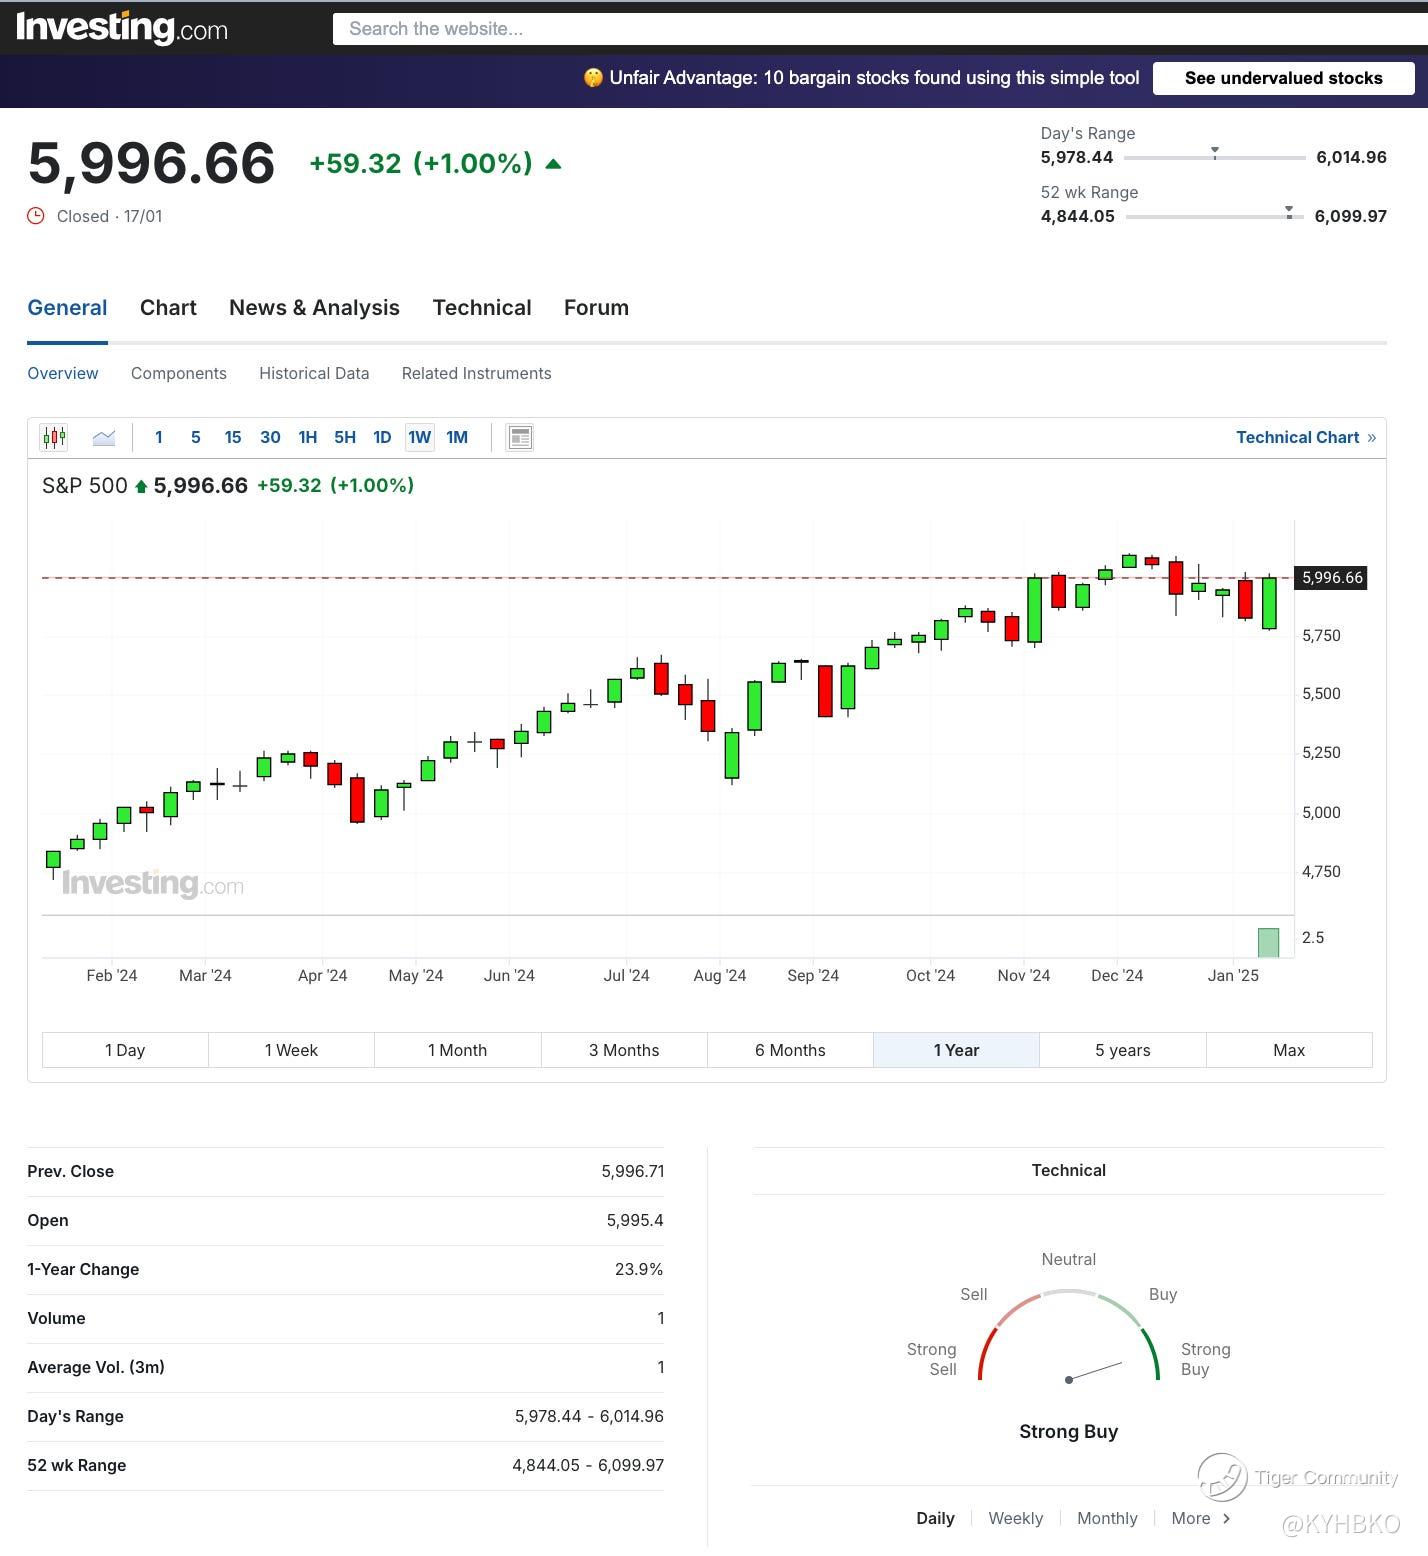The width and height of the screenshot is (1428, 1556).
Task: Switch to the Overview sub-tab
Action: tap(63, 373)
